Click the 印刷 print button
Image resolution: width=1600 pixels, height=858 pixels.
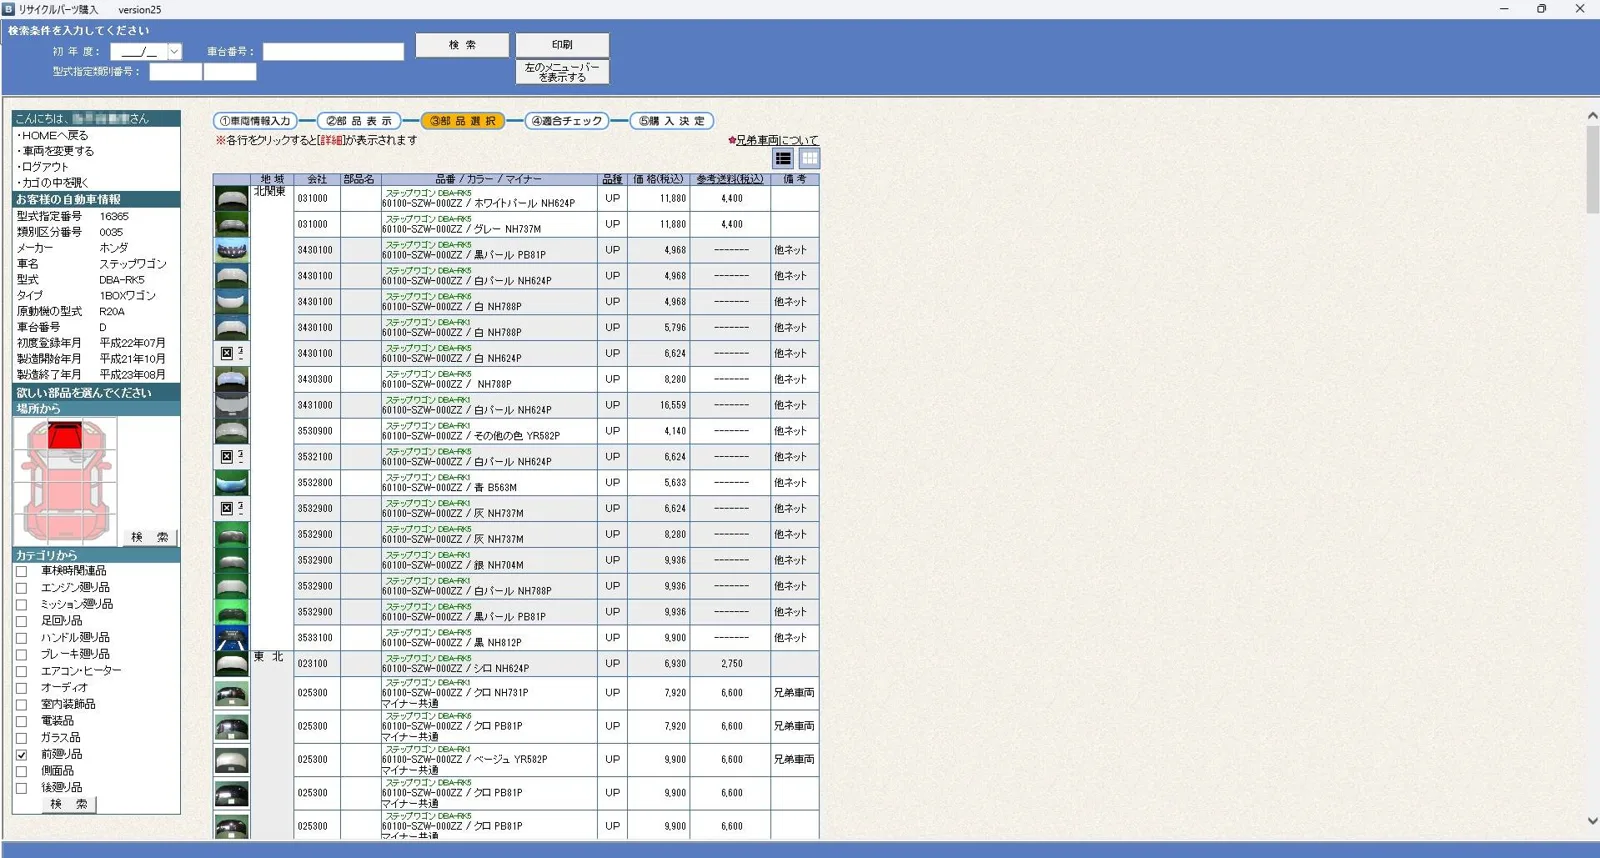click(x=562, y=45)
